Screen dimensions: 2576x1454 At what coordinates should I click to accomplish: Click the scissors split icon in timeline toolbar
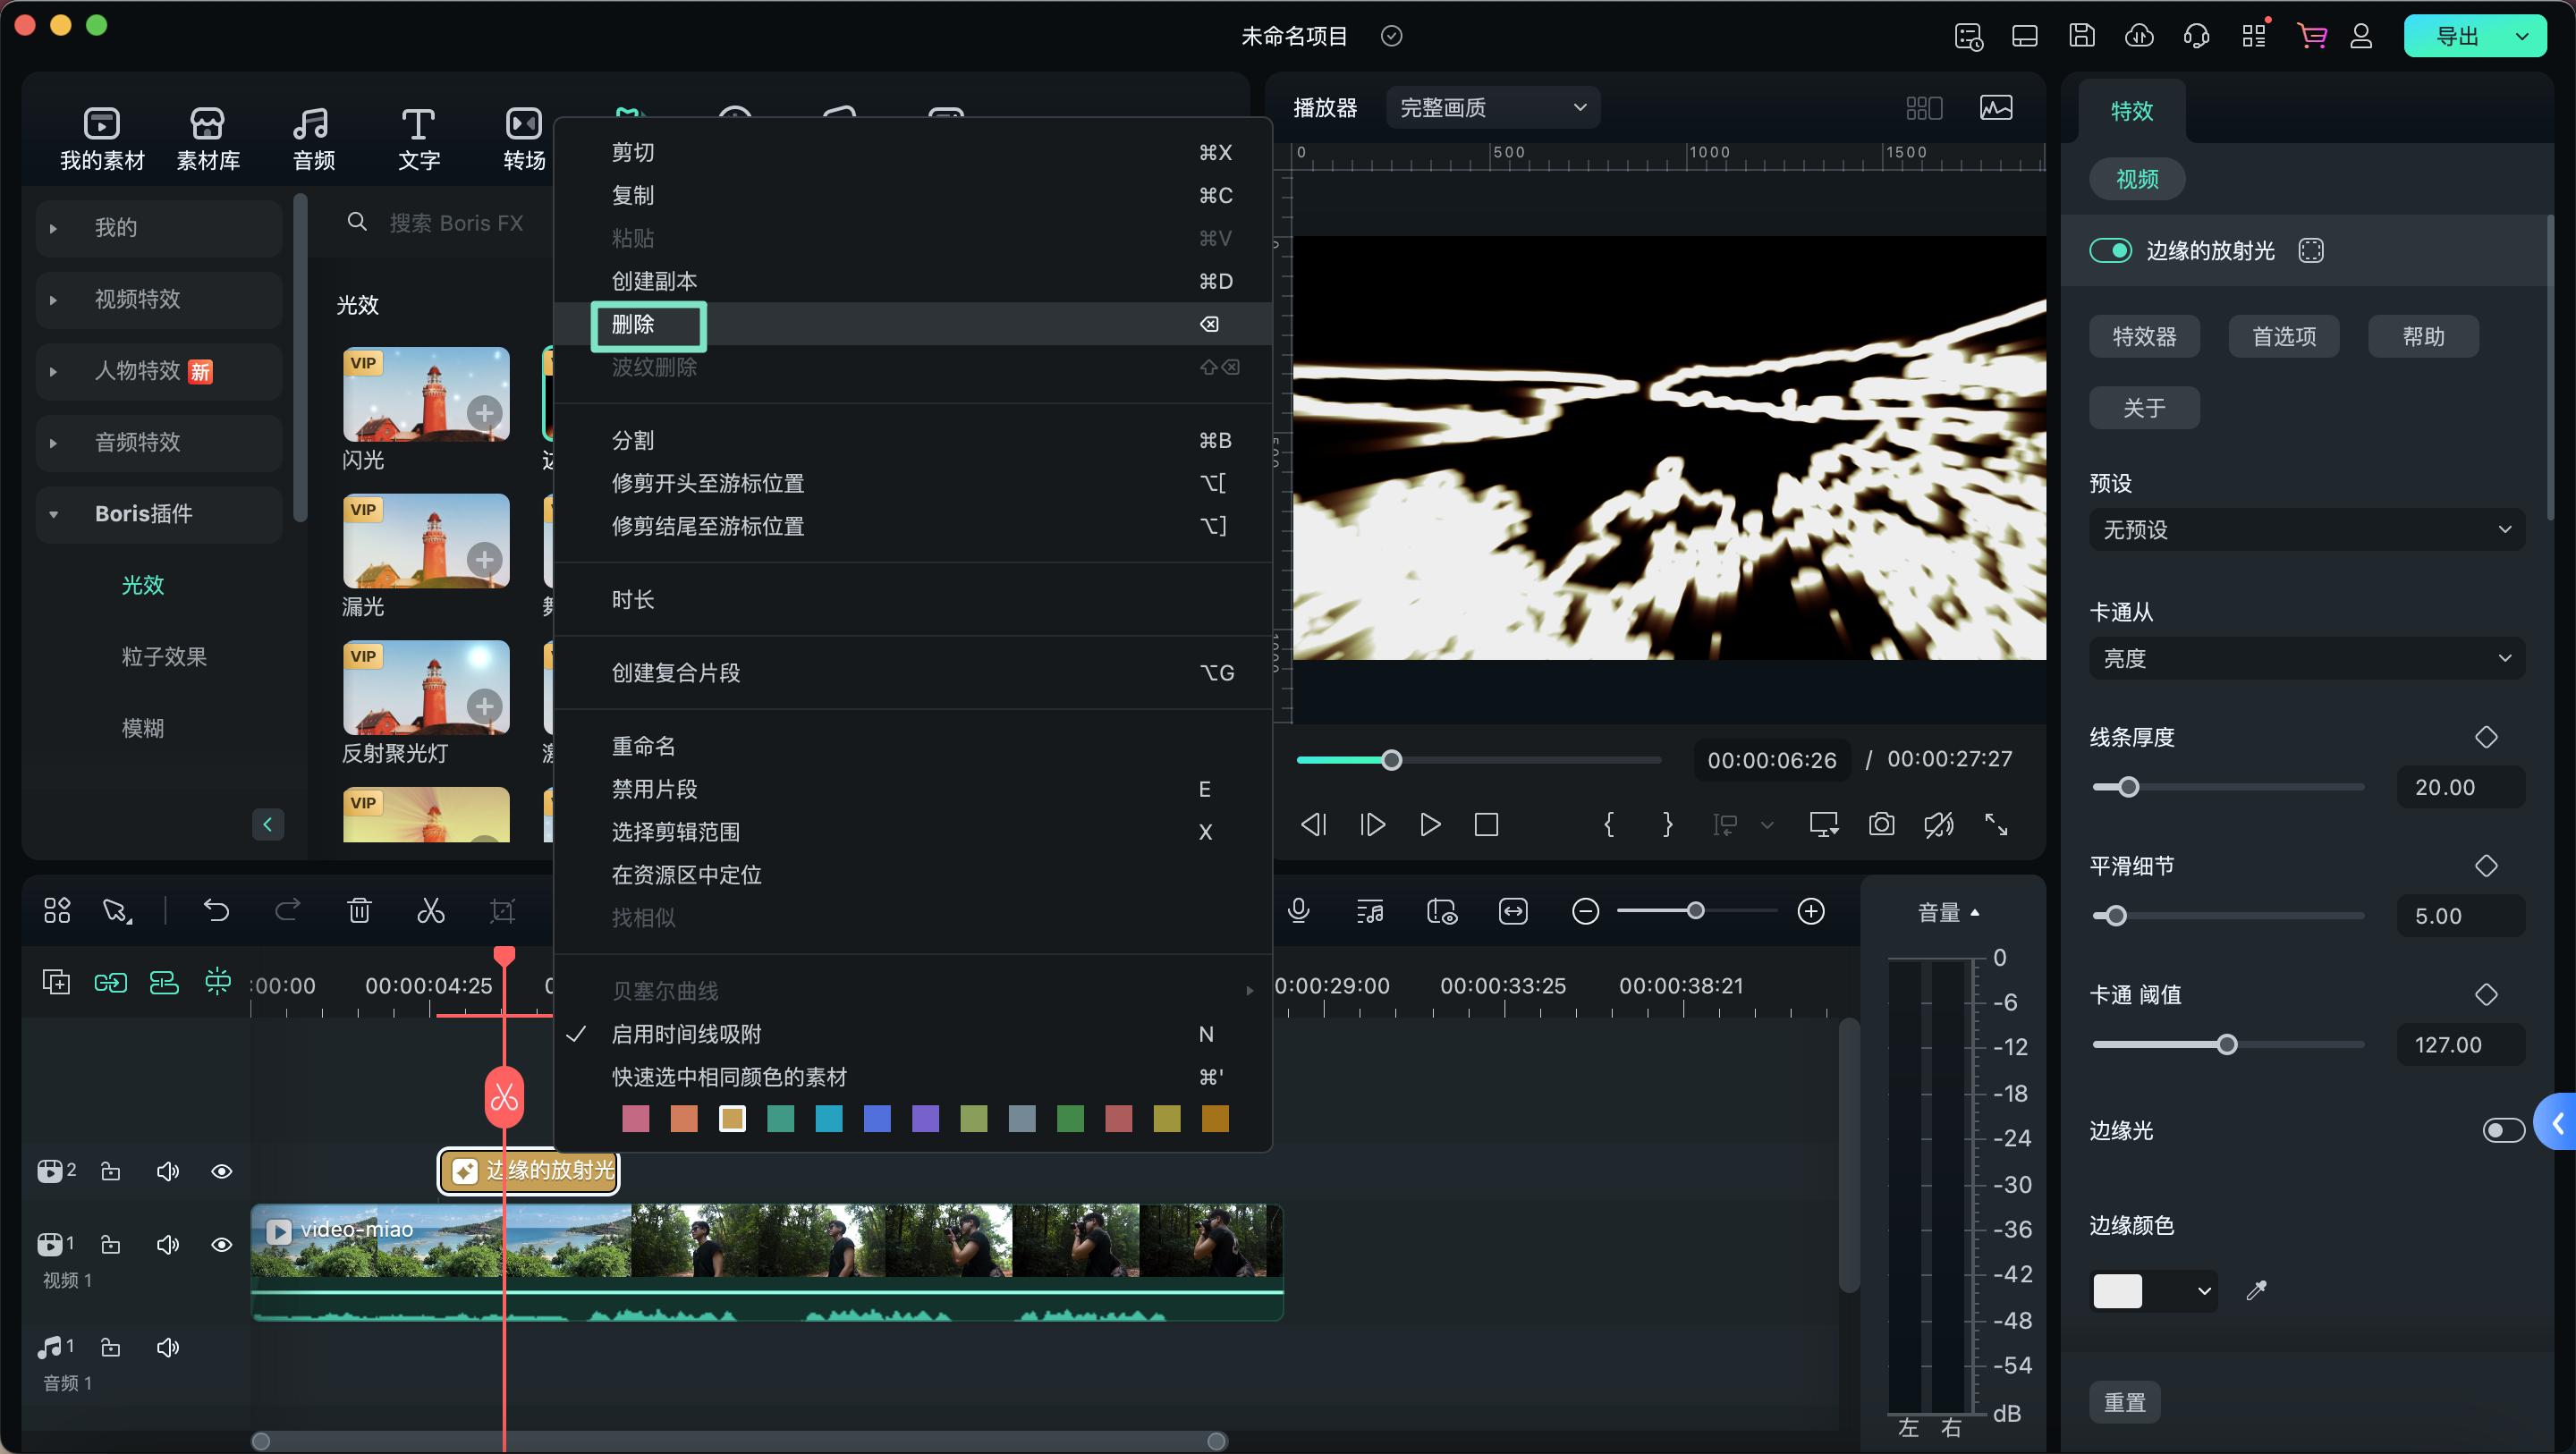point(430,910)
